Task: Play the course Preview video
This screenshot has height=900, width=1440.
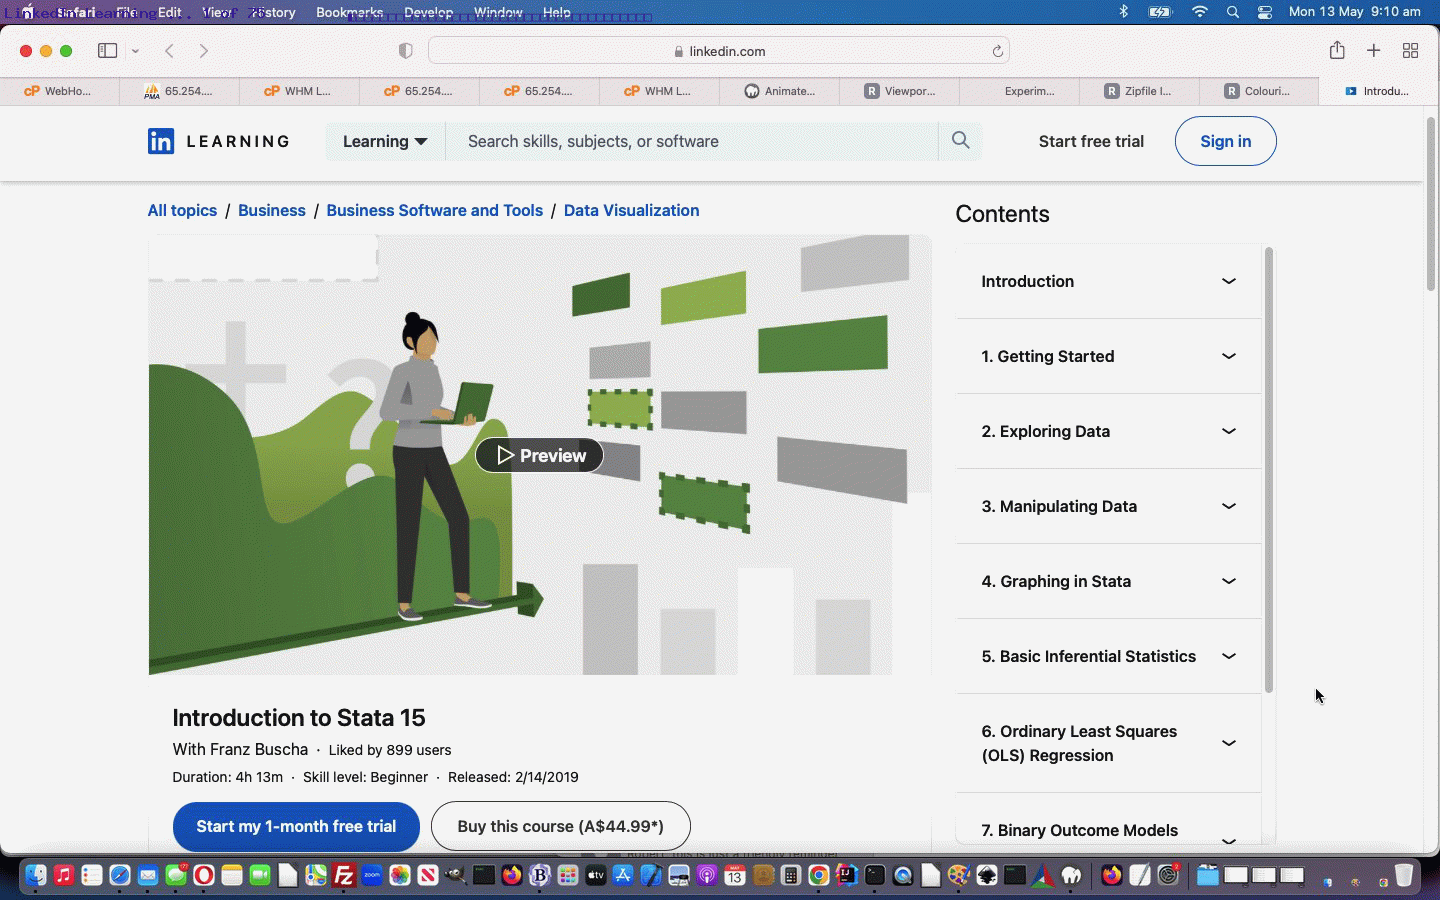Action: pos(539,455)
